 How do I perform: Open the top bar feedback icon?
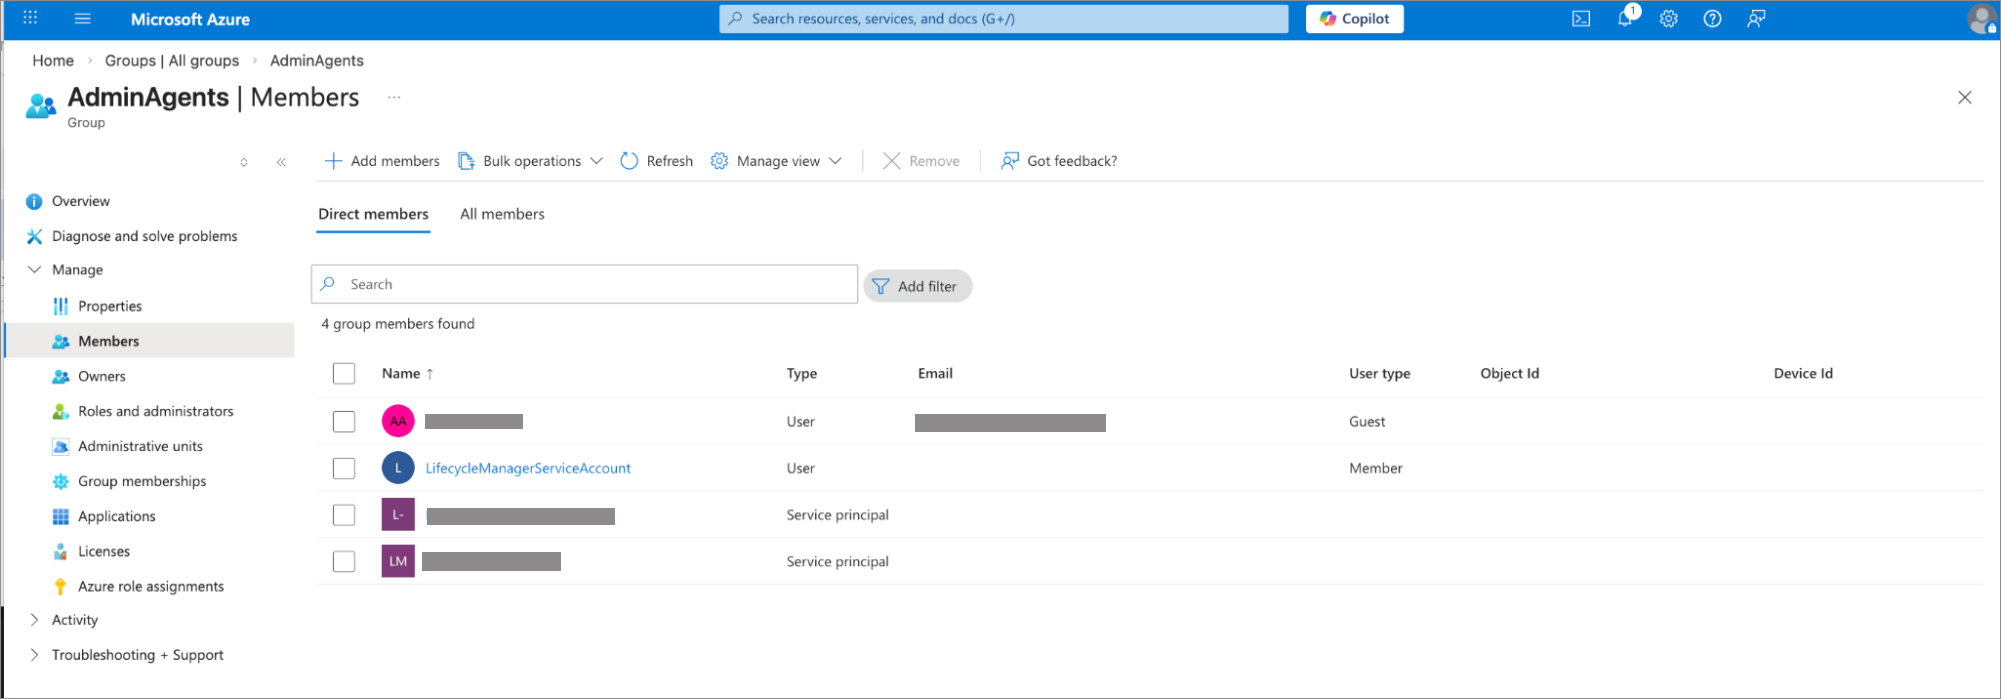(x=1756, y=19)
